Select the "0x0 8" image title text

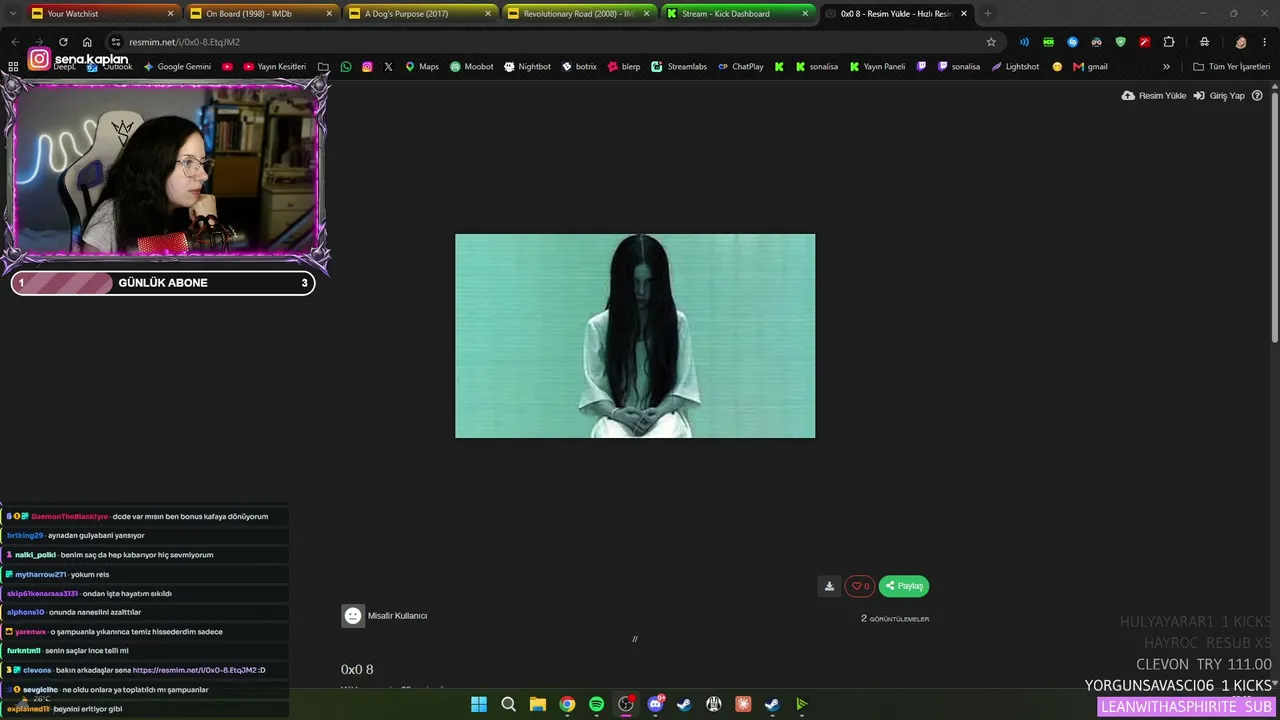pos(357,669)
